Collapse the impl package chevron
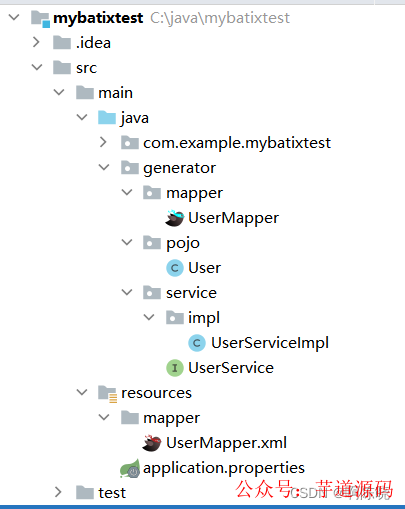The height and width of the screenshot is (509, 405). pyautogui.click(x=149, y=317)
